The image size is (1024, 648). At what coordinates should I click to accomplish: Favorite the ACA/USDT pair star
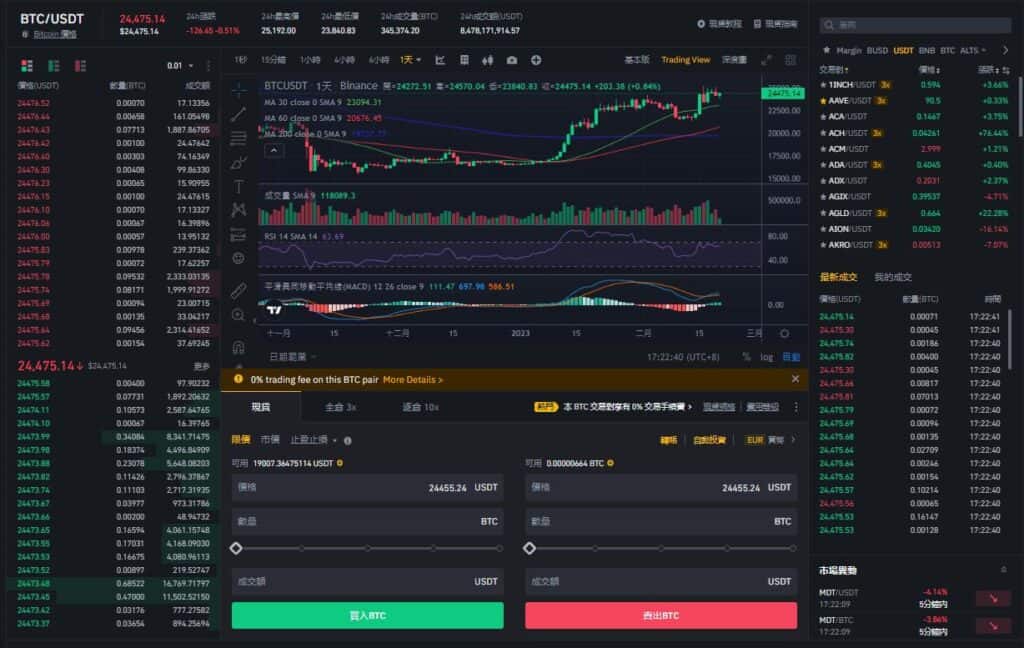tap(823, 117)
